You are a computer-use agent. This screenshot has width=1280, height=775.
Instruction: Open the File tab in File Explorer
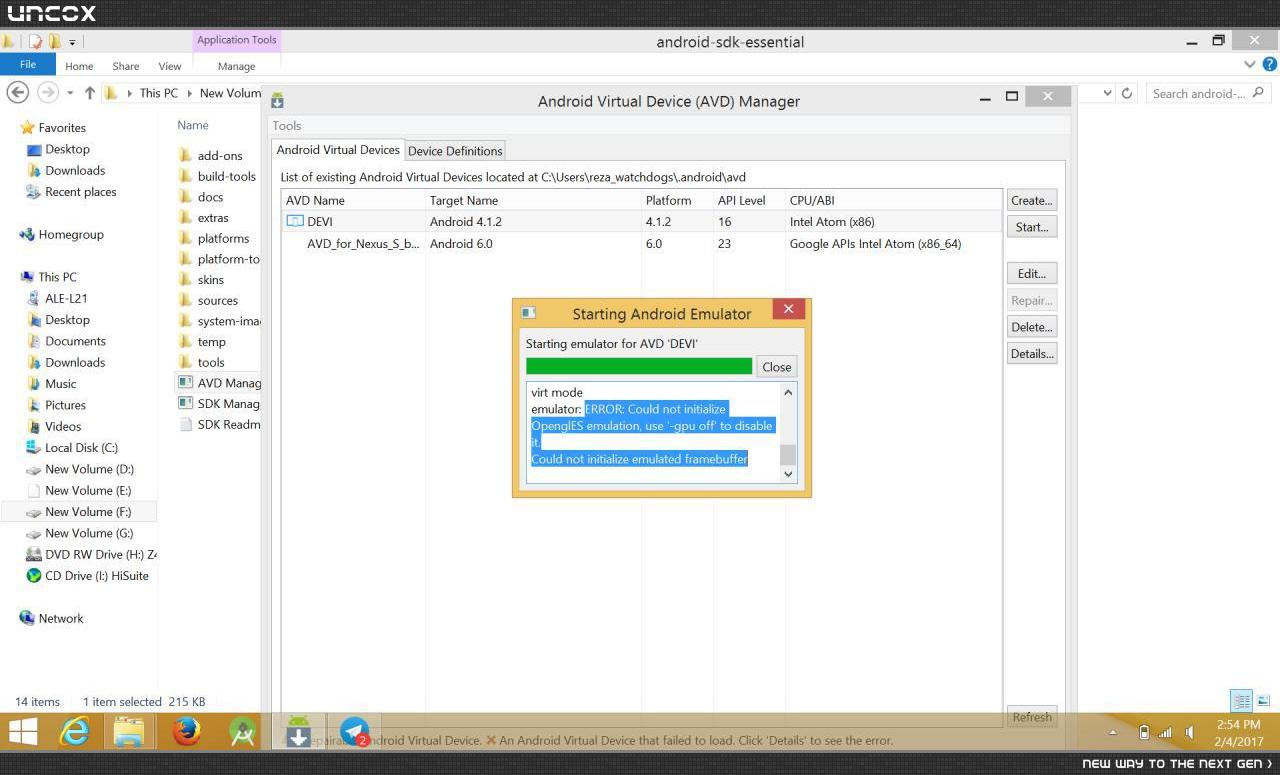point(28,64)
